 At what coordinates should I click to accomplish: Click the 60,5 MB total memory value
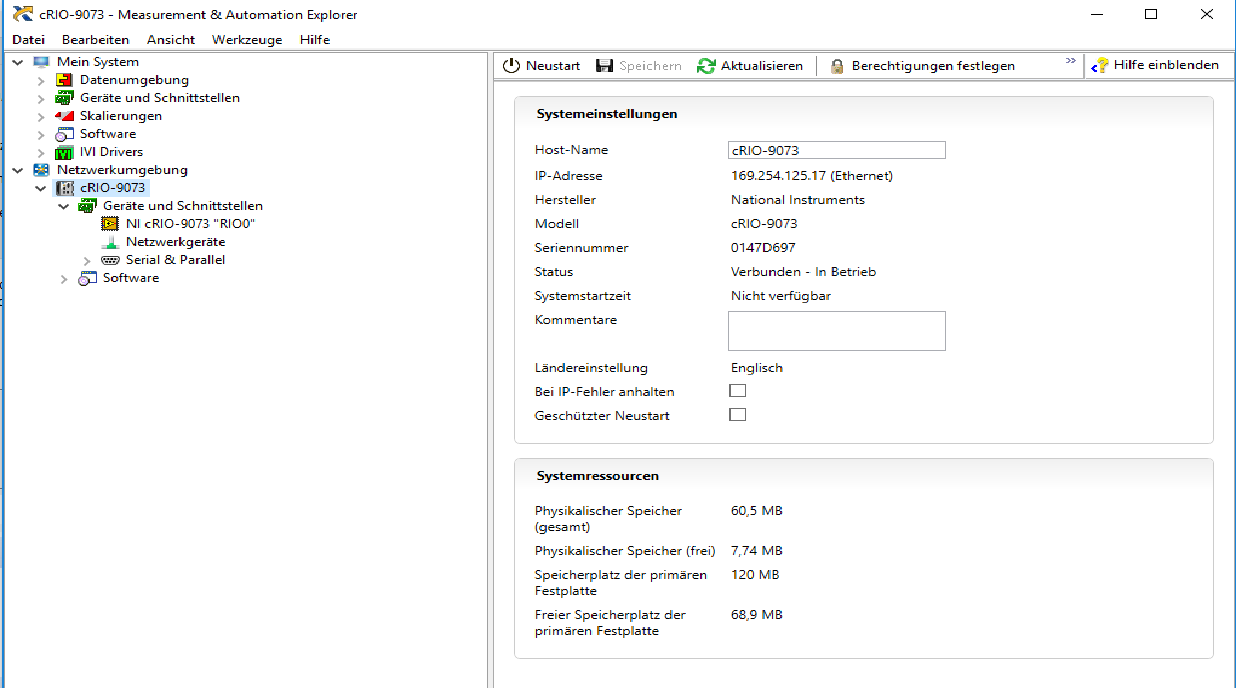tap(757, 511)
